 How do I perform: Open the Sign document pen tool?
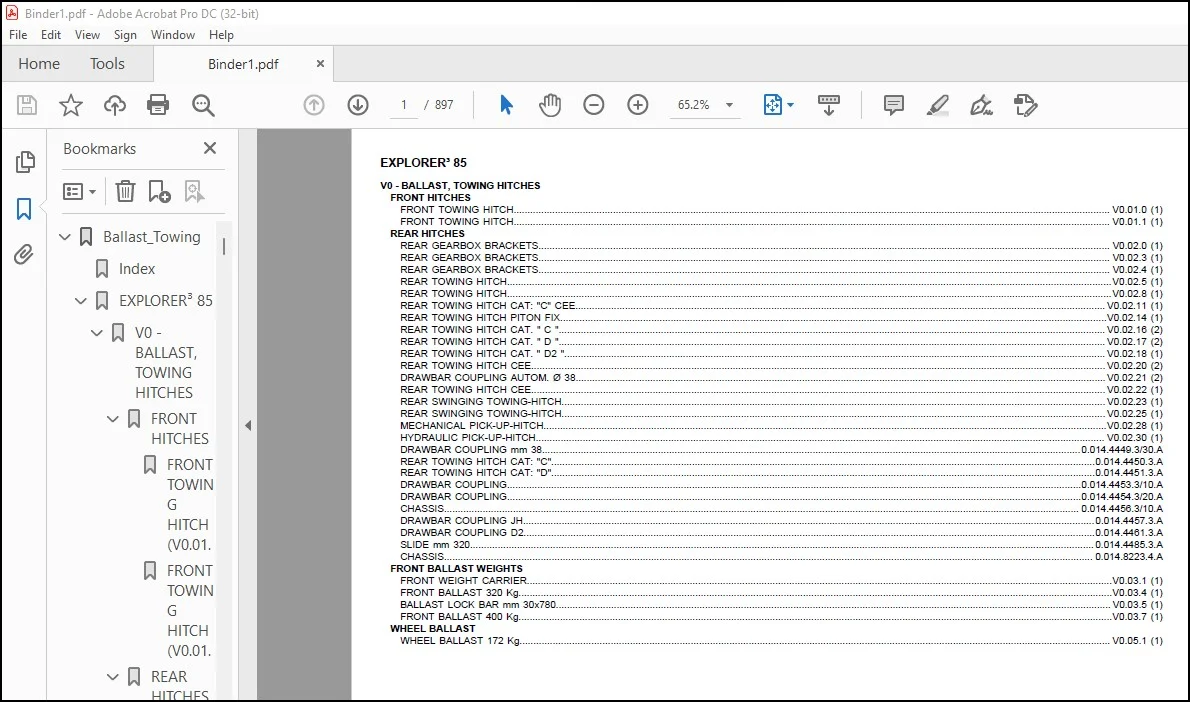981,105
